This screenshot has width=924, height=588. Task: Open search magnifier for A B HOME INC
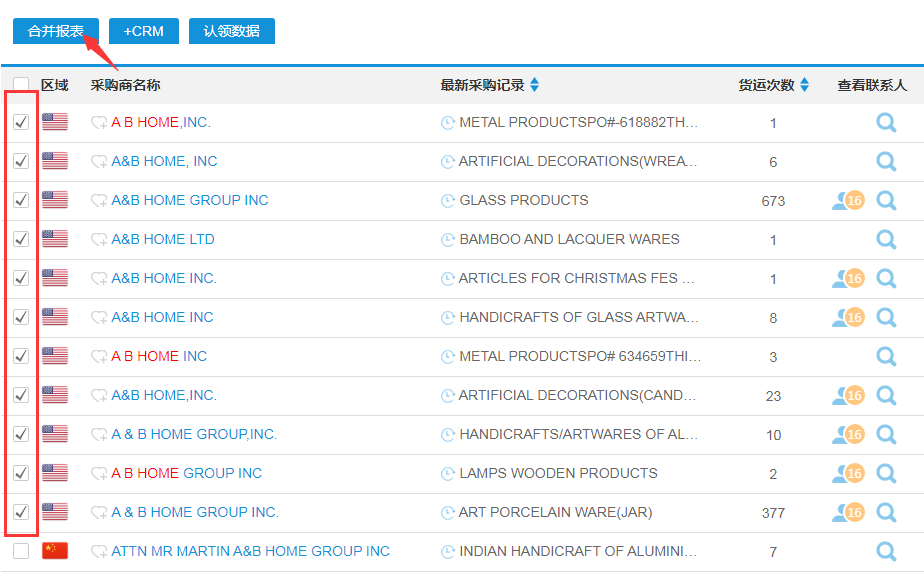point(886,356)
